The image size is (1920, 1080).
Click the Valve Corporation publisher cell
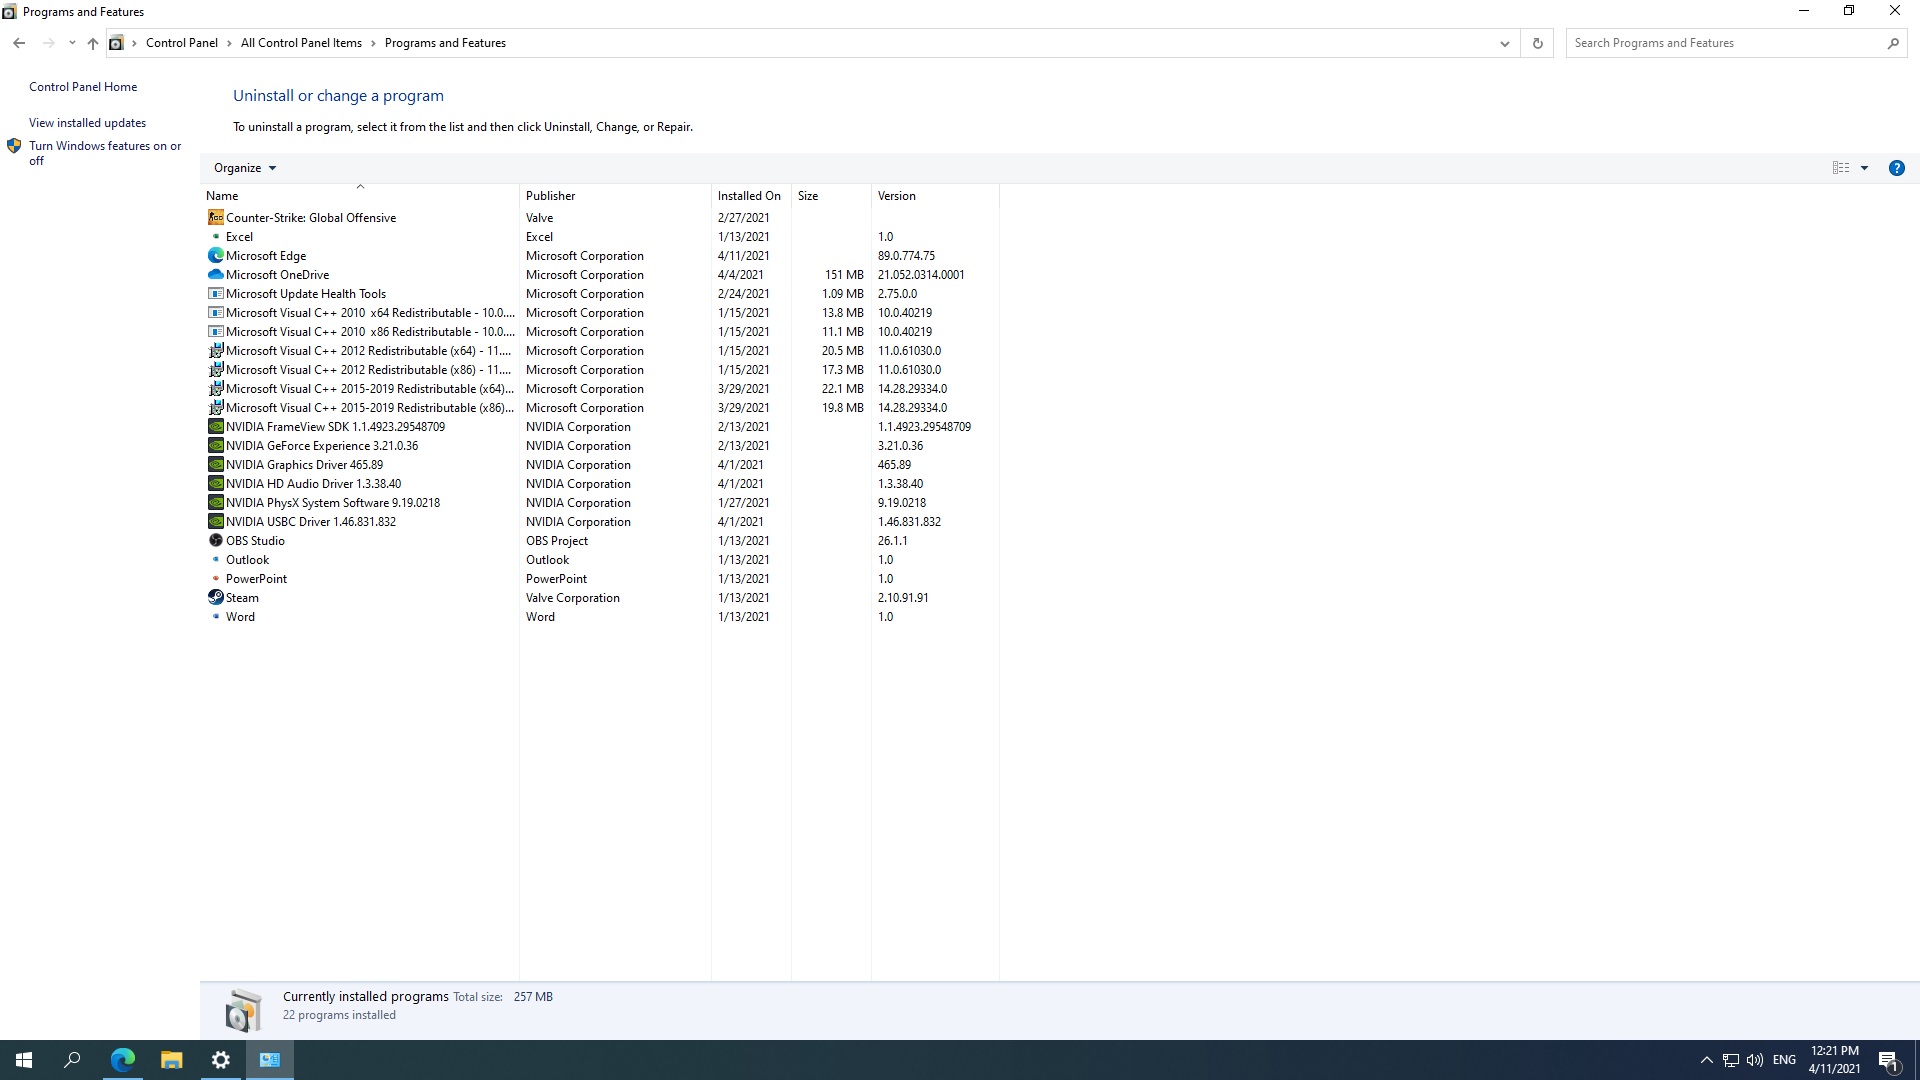pyautogui.click(x=573, y=597)
